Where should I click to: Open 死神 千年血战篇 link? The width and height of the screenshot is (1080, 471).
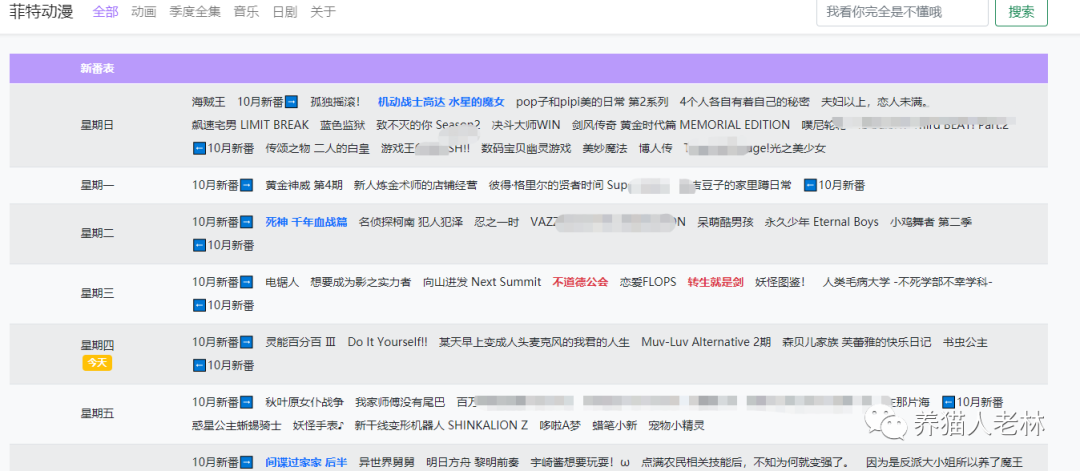307,222
